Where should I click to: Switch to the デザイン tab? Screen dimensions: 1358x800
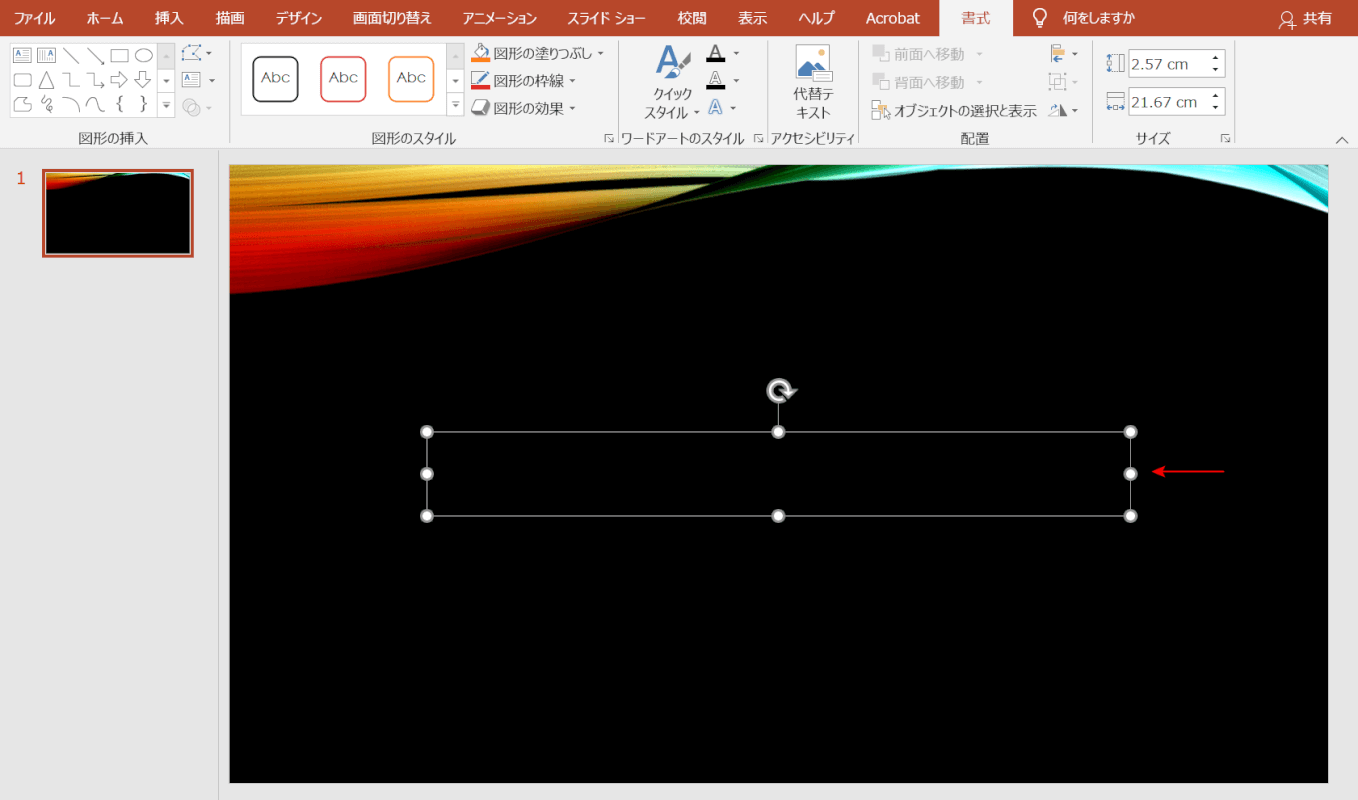click(x=299, y=18)
